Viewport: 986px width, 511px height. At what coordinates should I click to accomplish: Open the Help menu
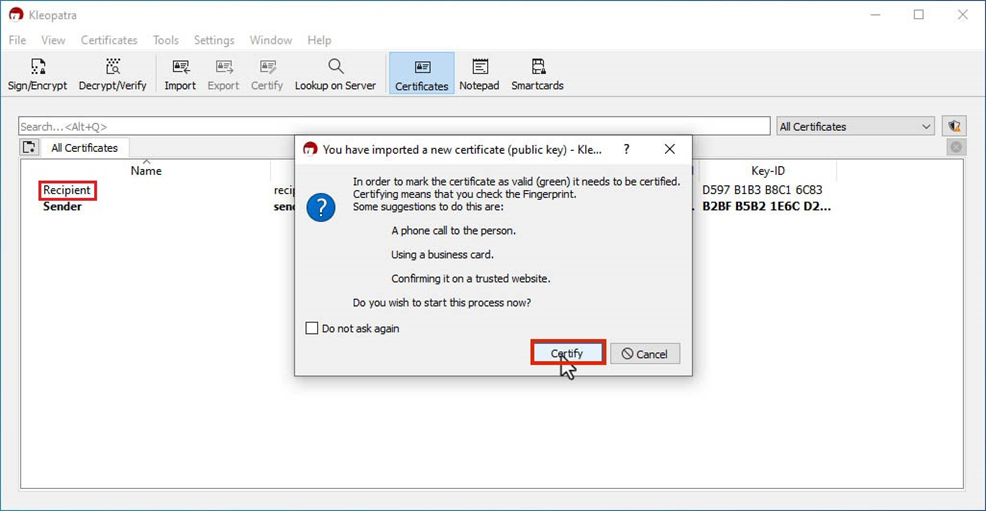click(x=319, y=40)
